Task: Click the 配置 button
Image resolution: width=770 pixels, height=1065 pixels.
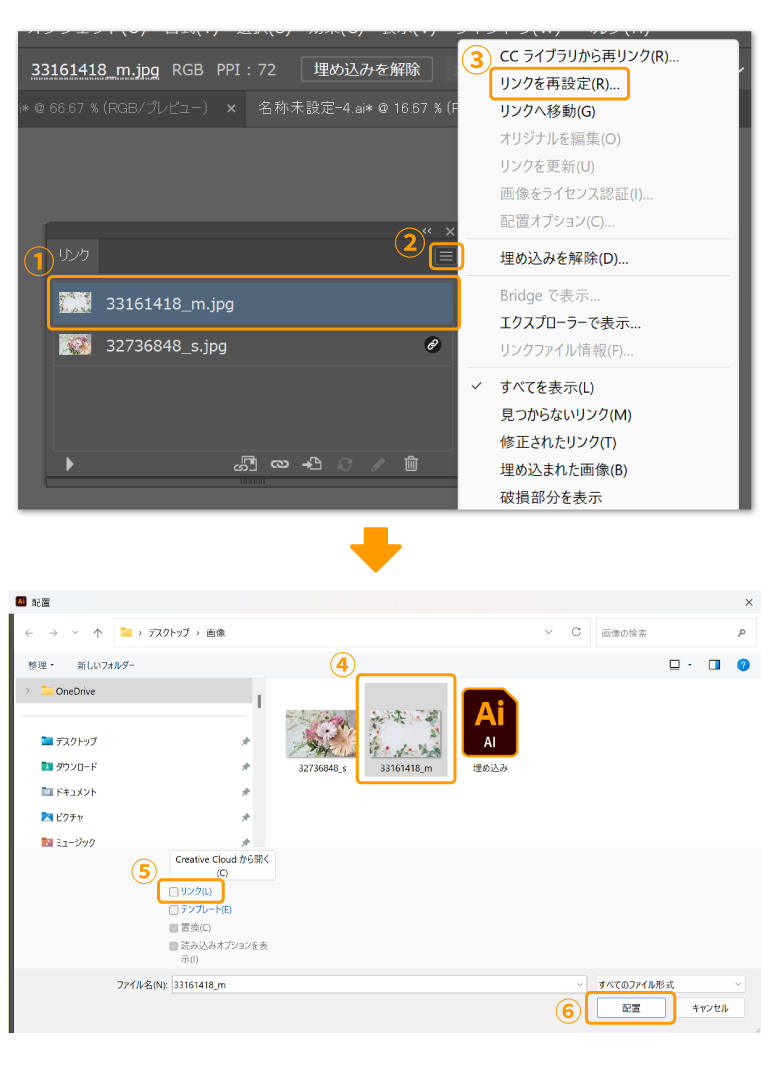Action: pyautogui.click(x=631, y=1008)
